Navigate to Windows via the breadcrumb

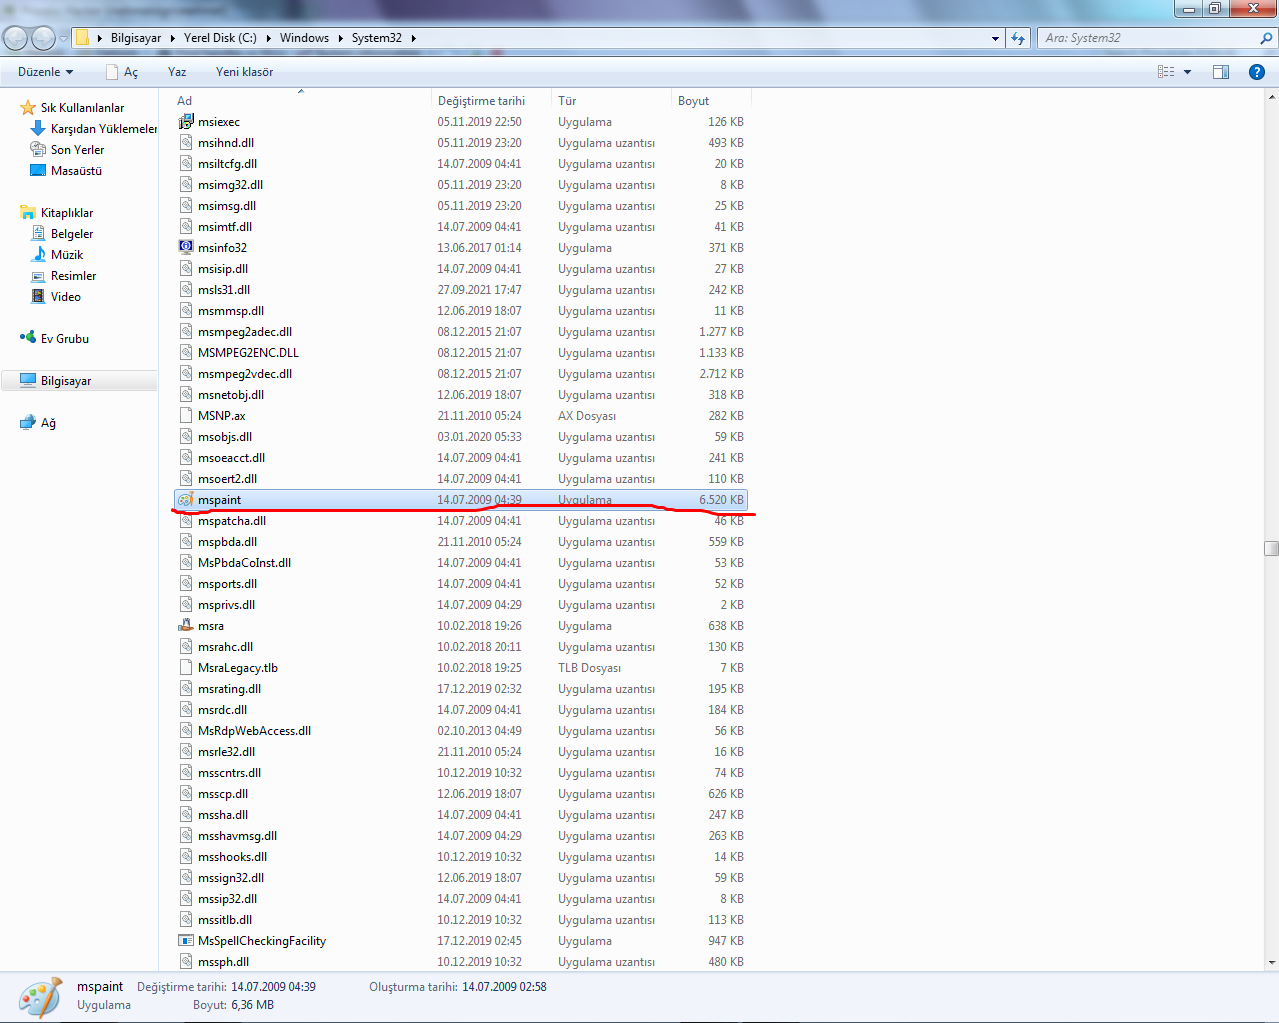[x=304, y=37]
